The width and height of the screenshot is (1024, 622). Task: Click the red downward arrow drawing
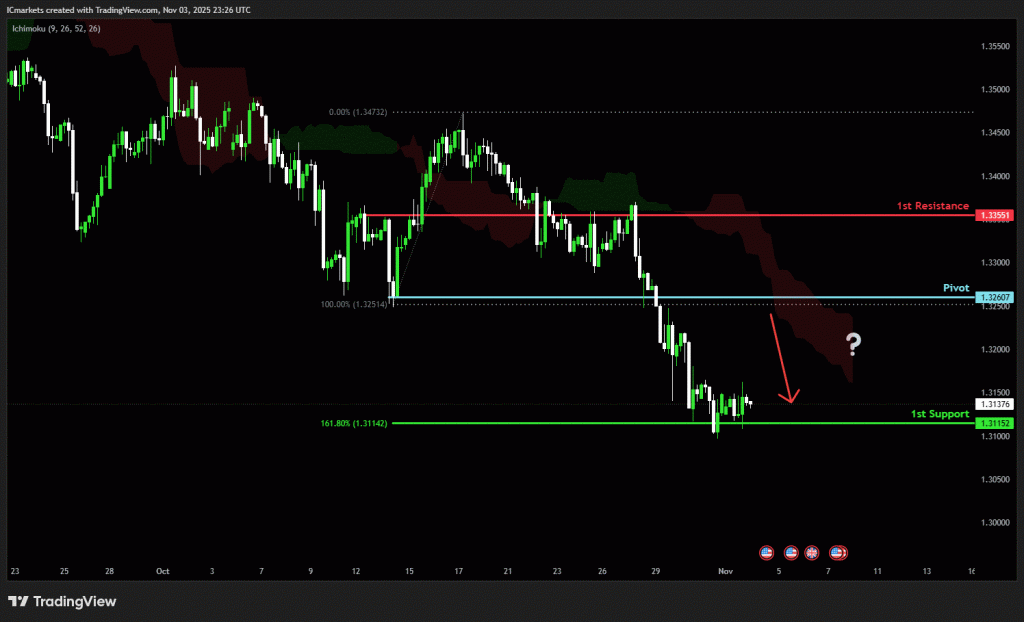[x=781, y=360]
